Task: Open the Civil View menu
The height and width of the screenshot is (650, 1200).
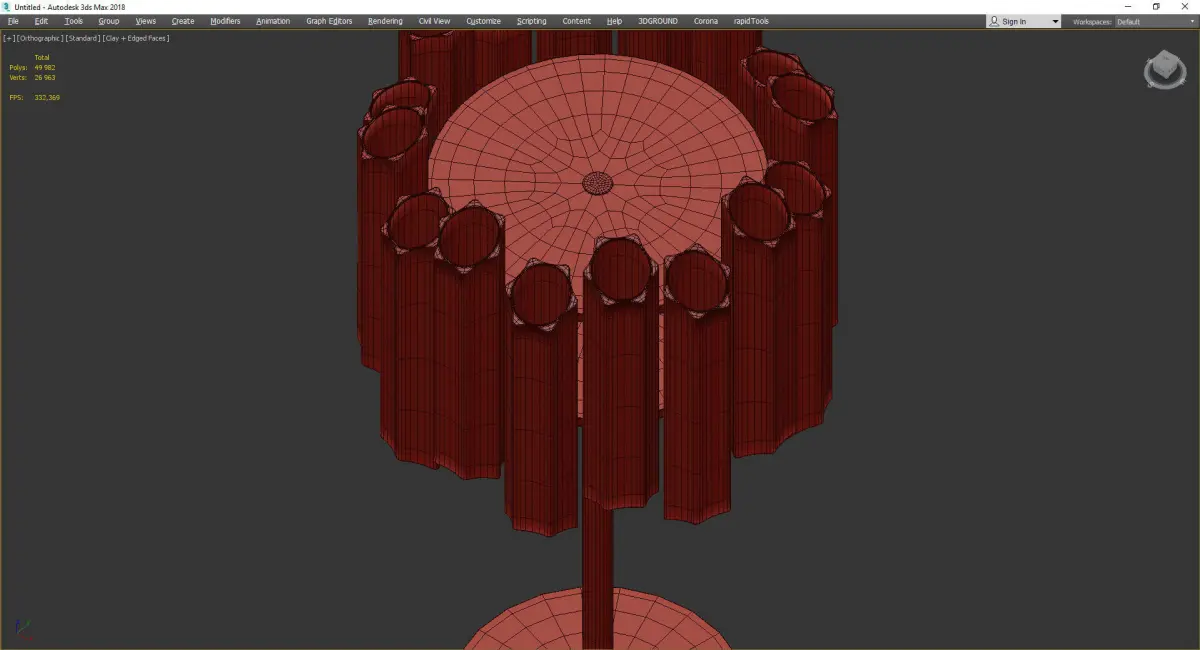Action: [x=434, y=21]
